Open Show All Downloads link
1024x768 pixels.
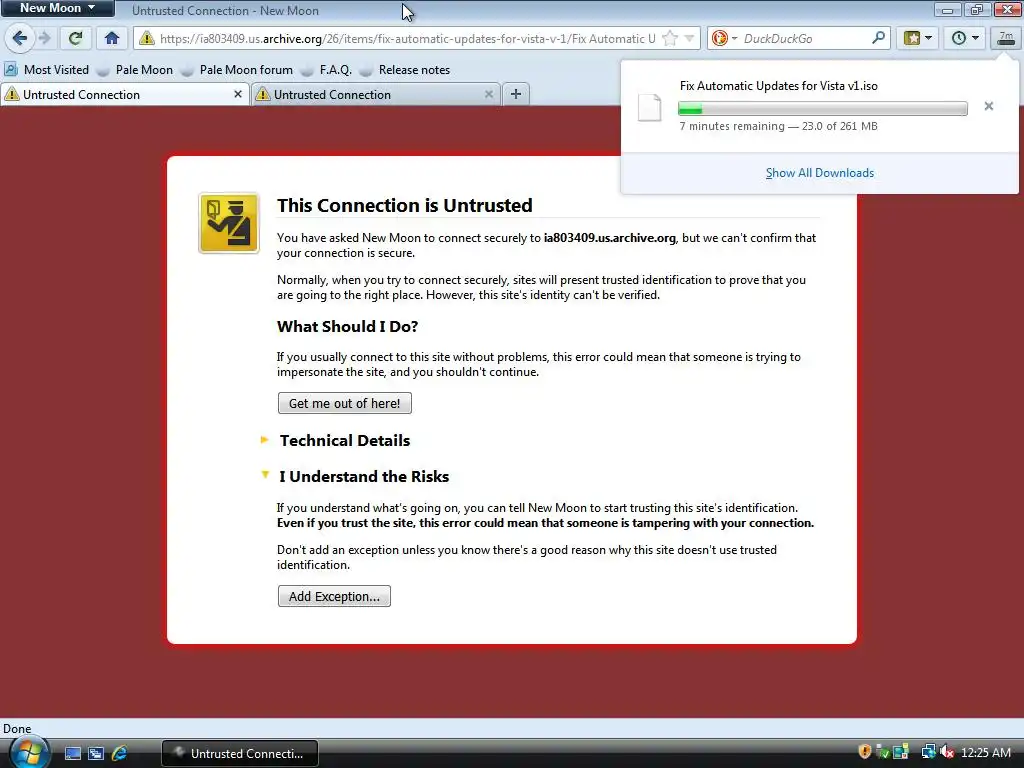pyautogui.click(x=820, y=173)
